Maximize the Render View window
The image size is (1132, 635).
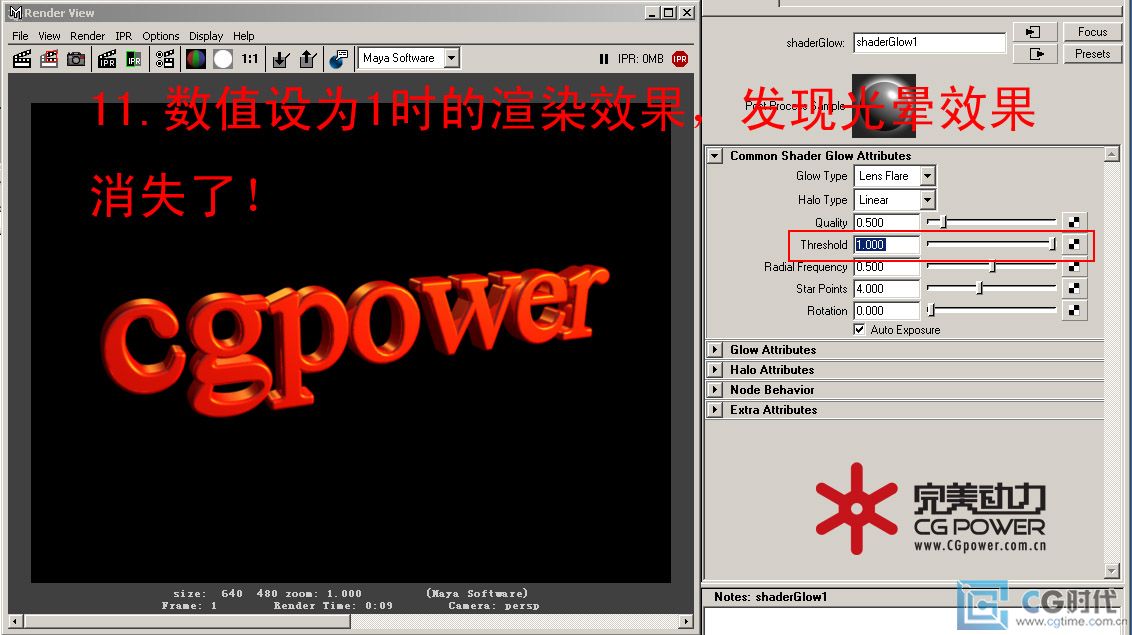point(669,13)
